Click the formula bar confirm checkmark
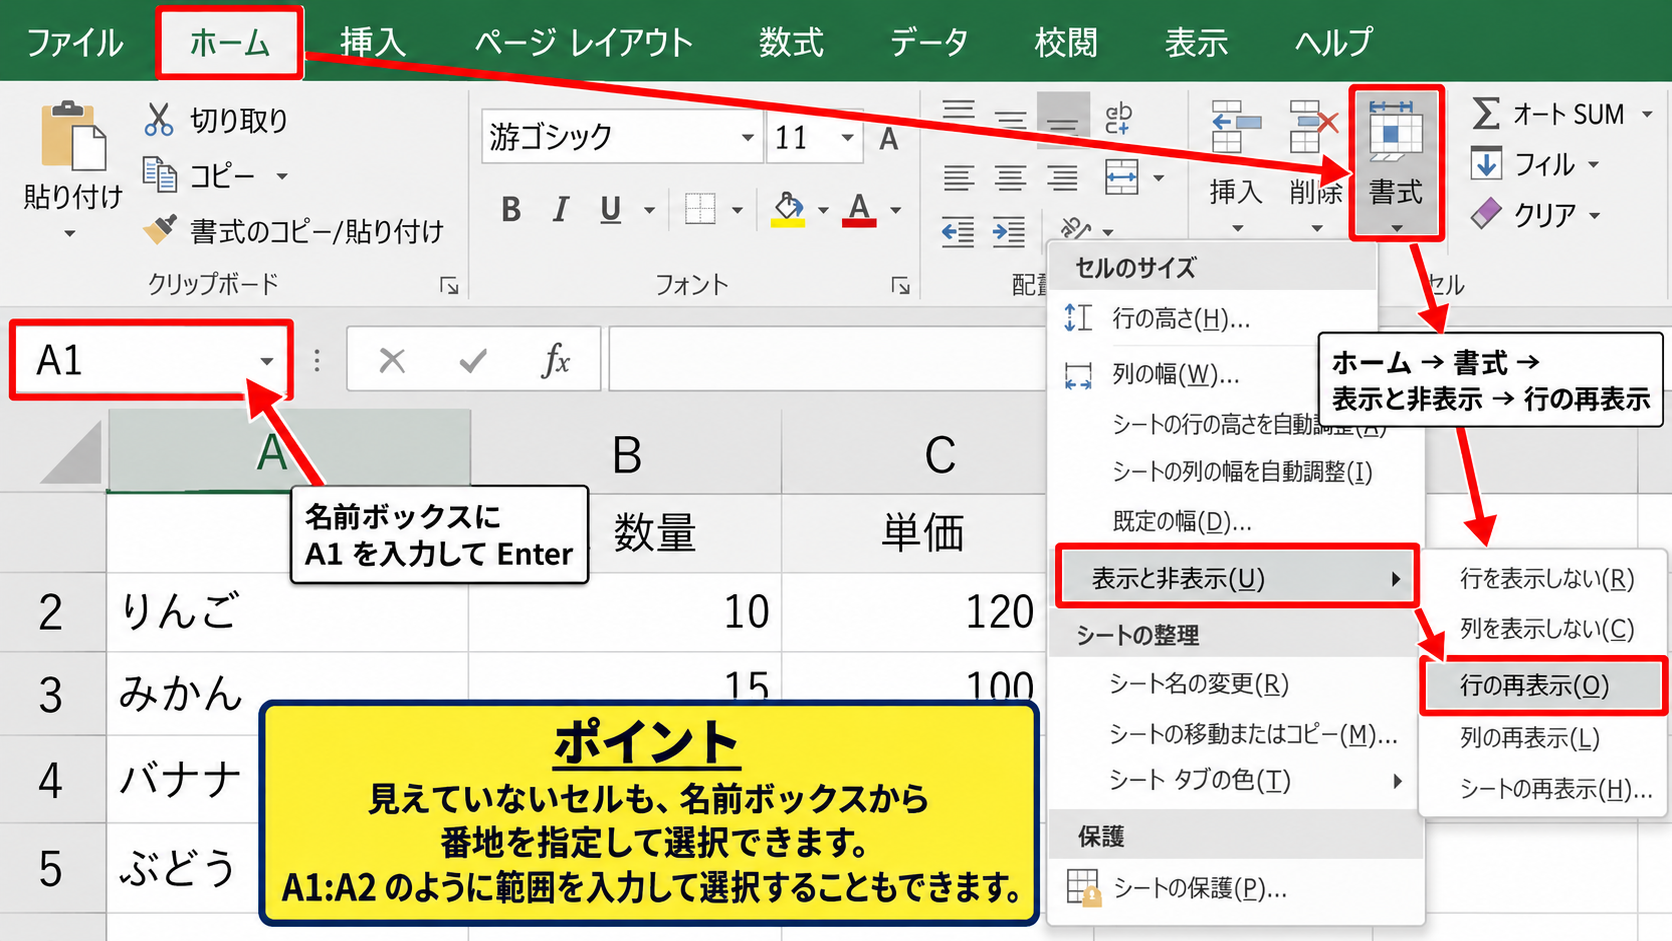Viewport: 1672px width, 941px height. (x=473, y=360)
